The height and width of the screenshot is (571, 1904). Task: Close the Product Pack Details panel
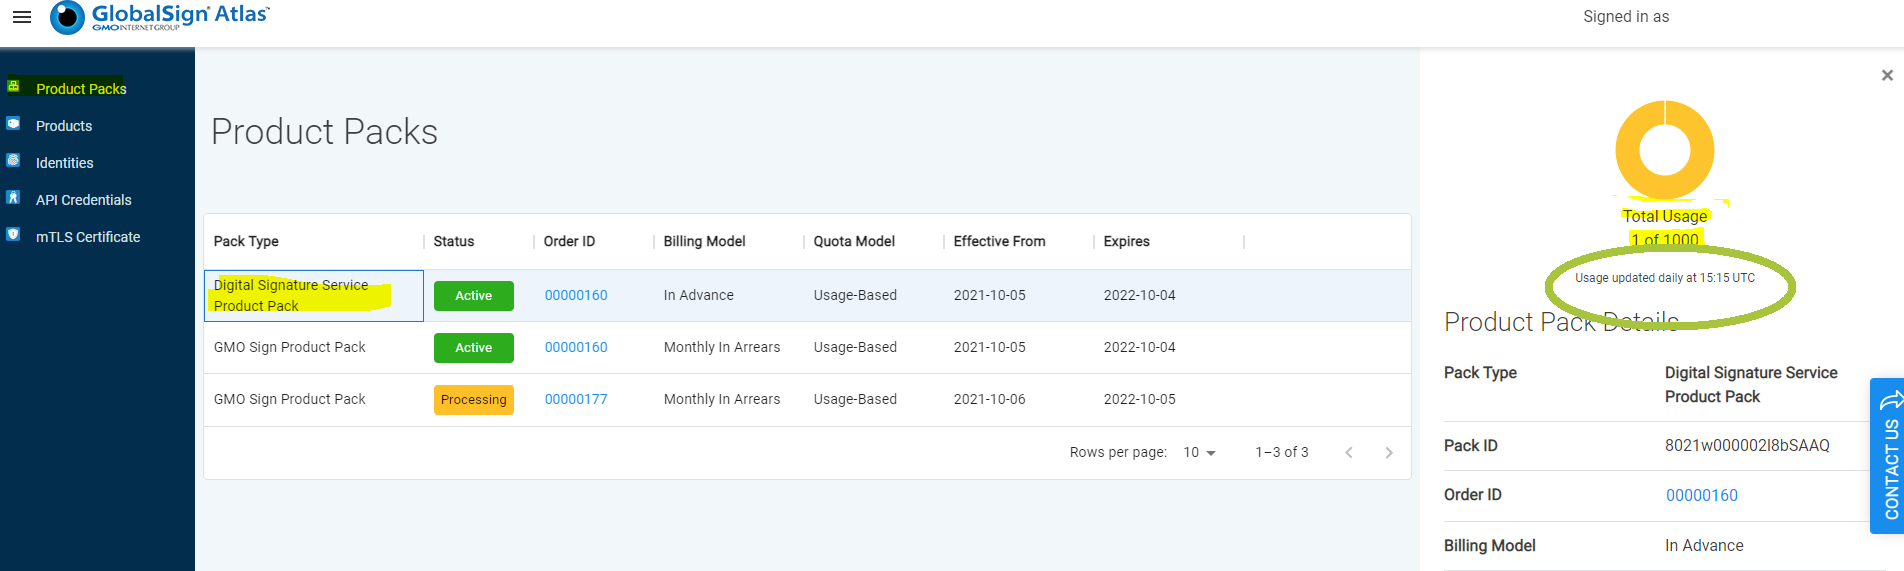point(1887,75)
